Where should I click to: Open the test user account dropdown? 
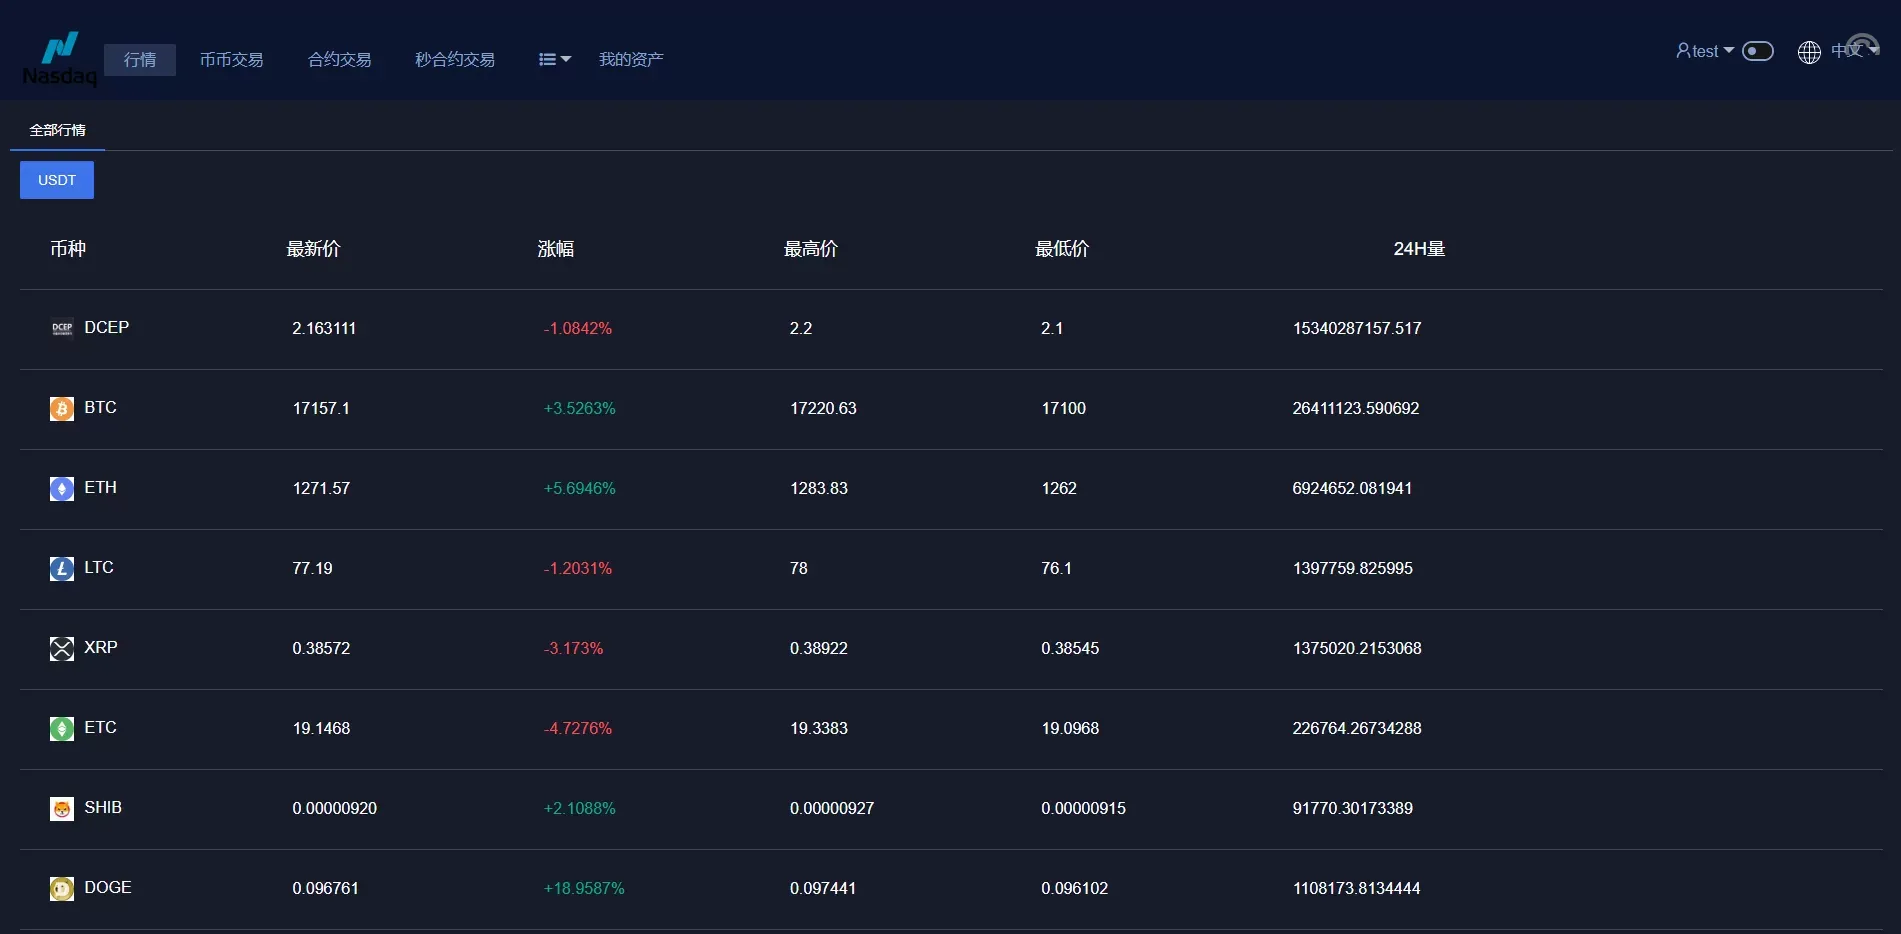(x=1704, y=51)
